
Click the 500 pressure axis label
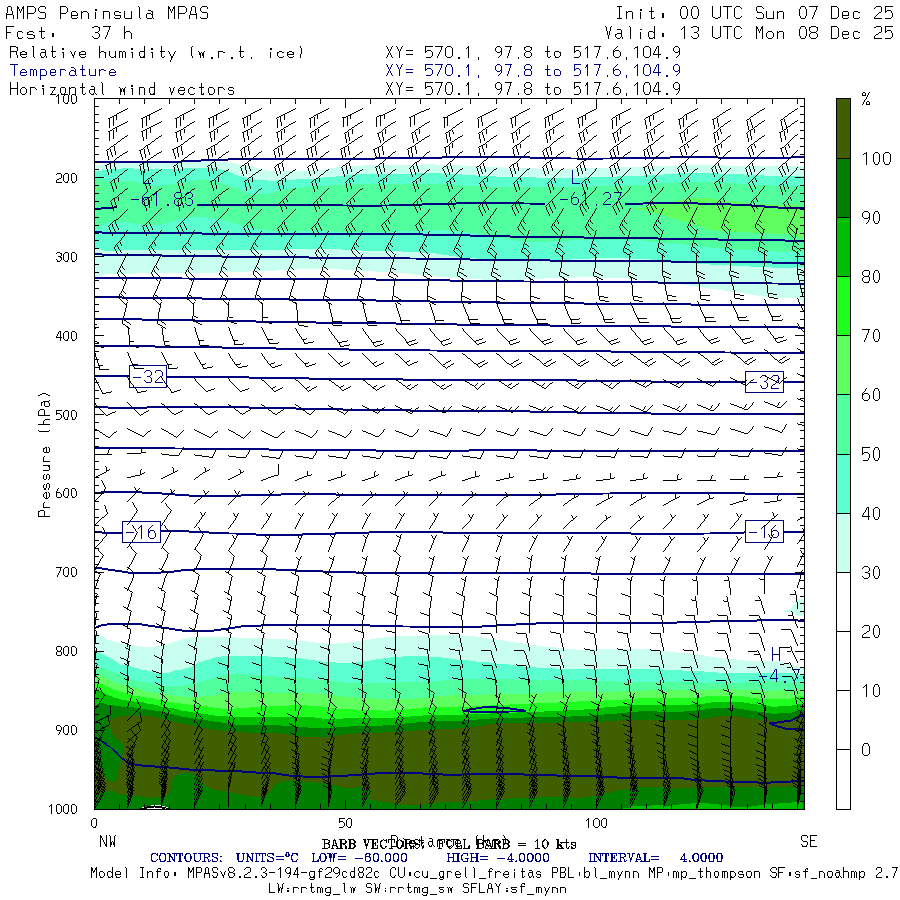66,414
